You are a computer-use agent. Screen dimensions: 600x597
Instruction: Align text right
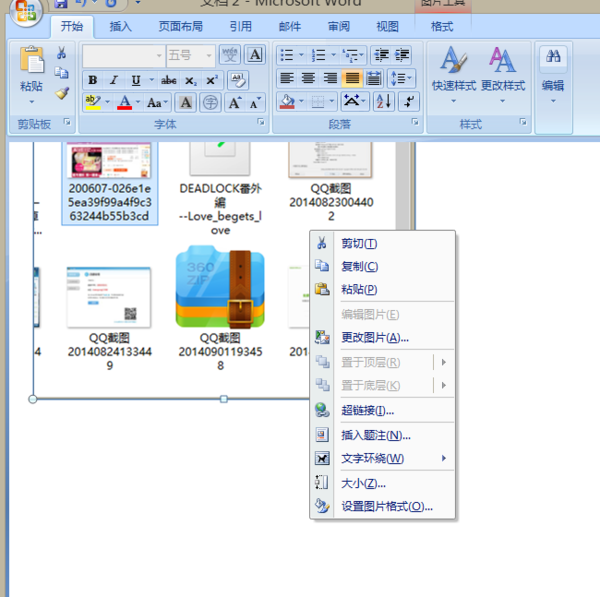pyautogui.click(x=330, y=78)
